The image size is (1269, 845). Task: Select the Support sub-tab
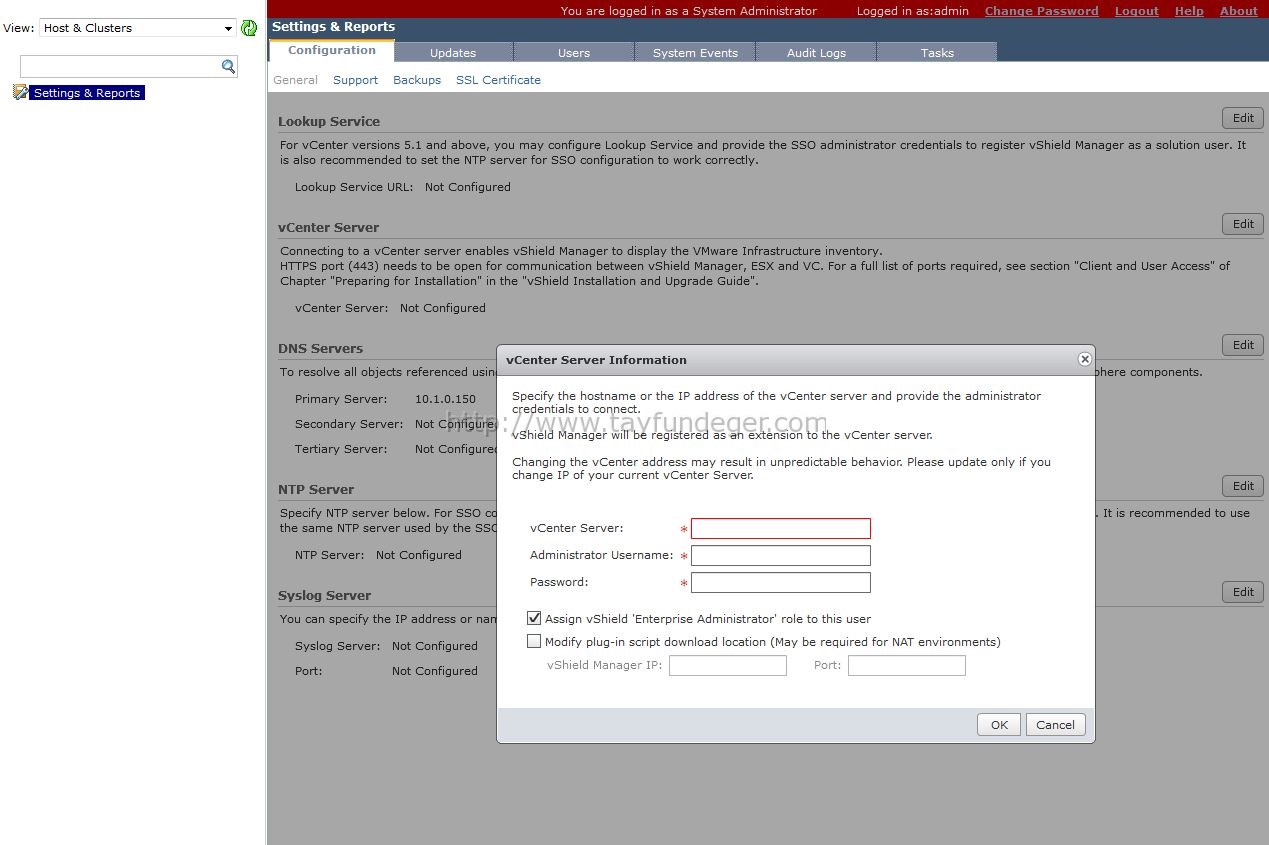[x=355, y=80]
